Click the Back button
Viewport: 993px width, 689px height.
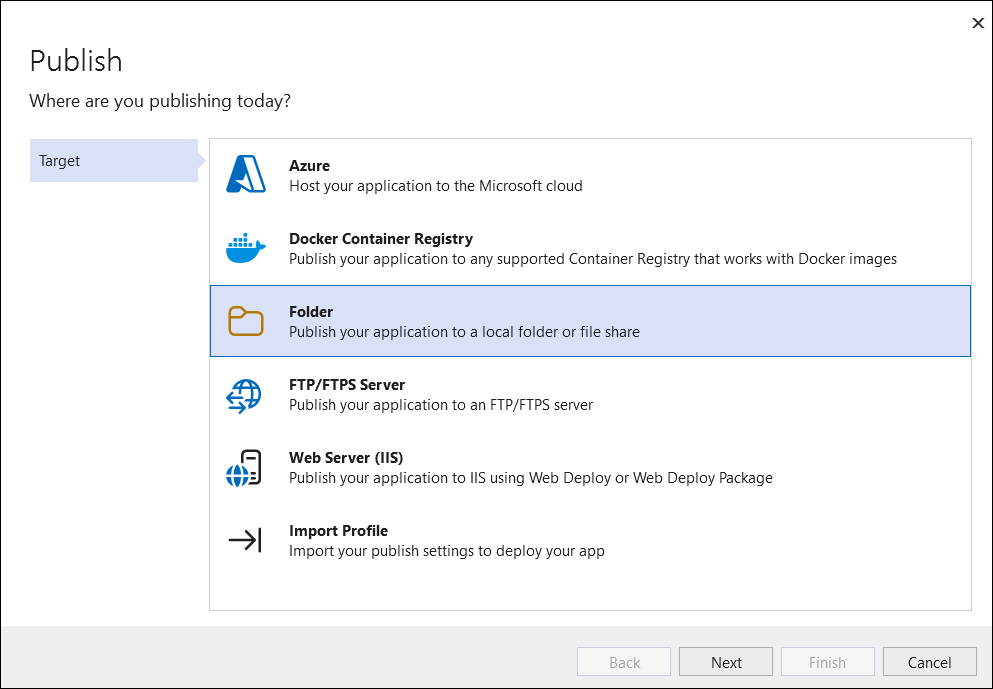[x=624, y=662]
